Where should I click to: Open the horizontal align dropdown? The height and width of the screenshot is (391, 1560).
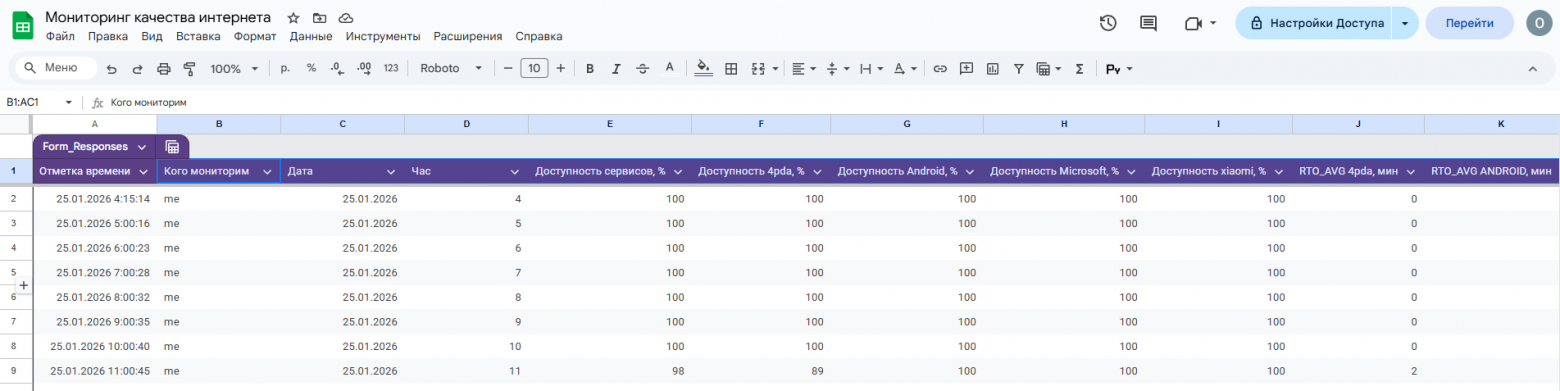(x=805, y=69)
